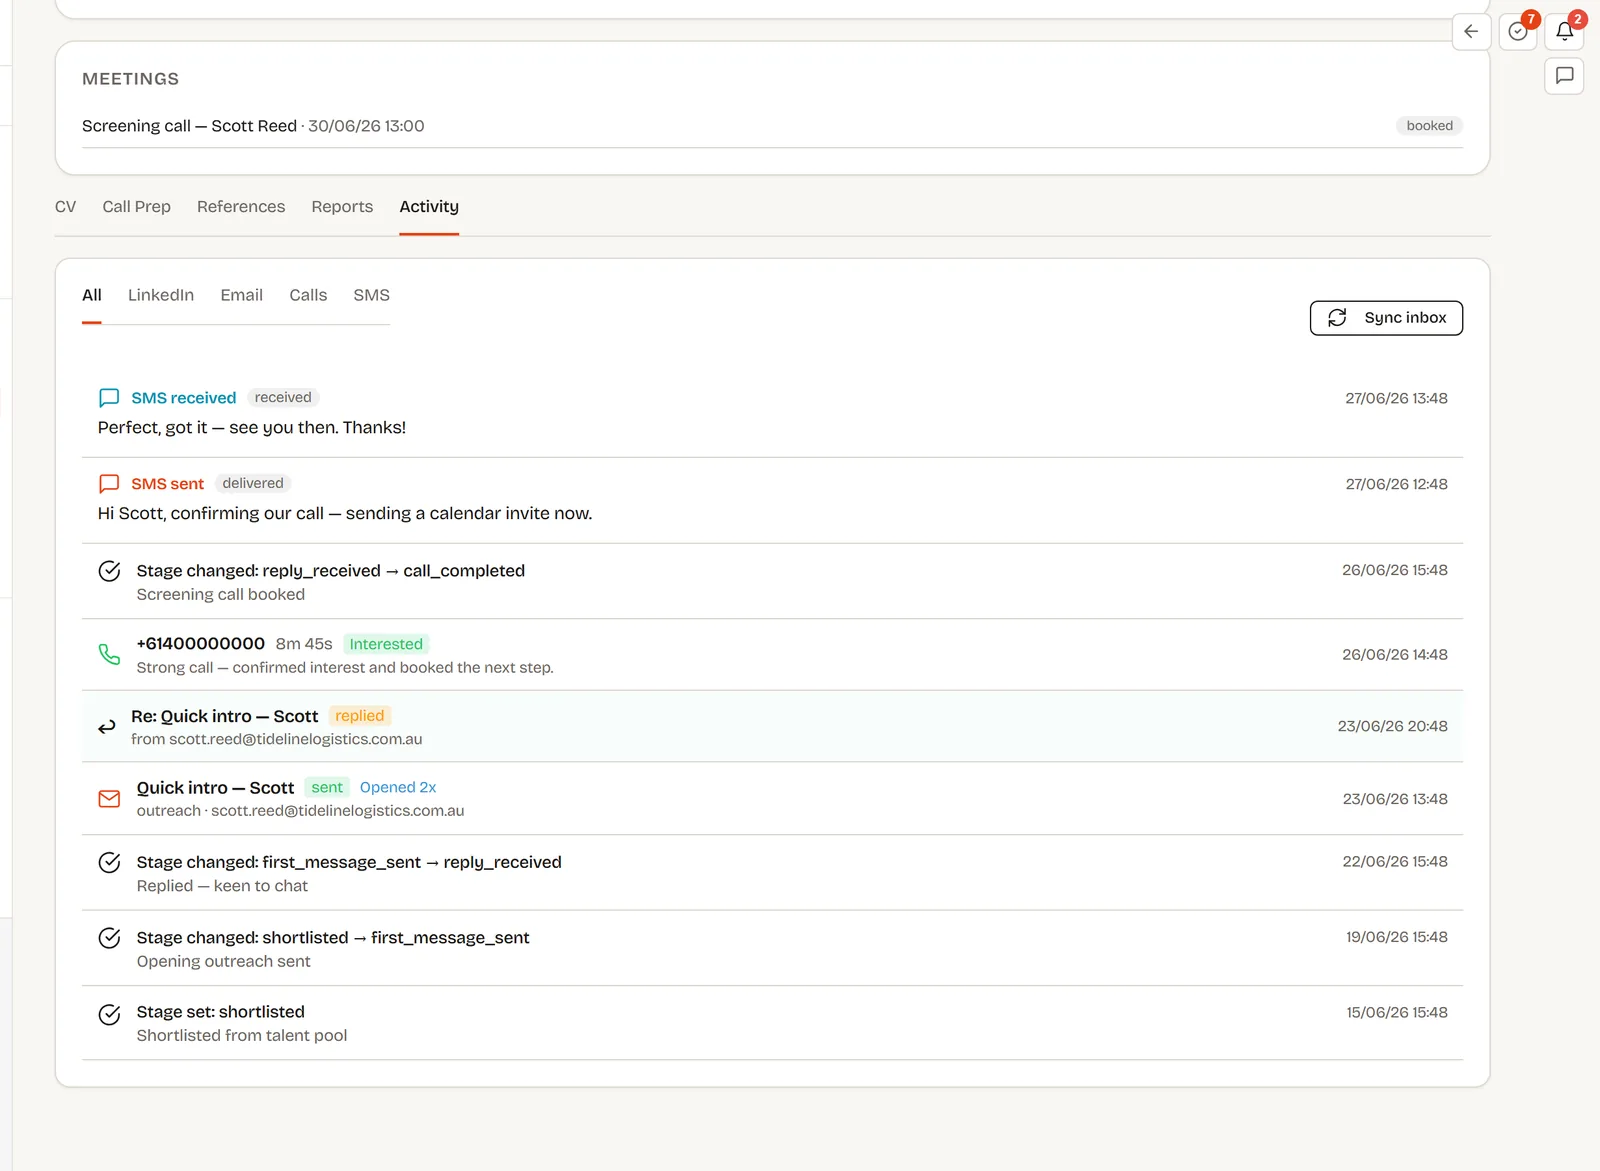Click the 23/06/26 20:48 timestamp
Image resolution: width=1600 pixels, height=1171 pixels.
[x=1392, y=727]
